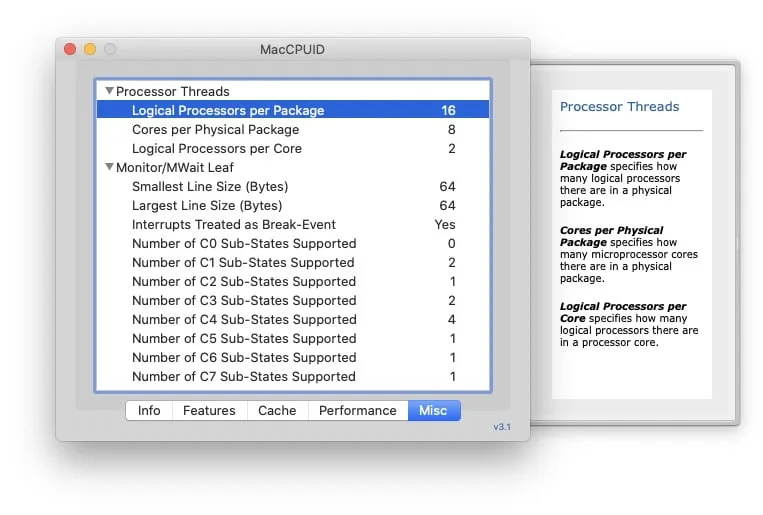Select Interrupts Treated as Break-Event row

click(293, 224)
